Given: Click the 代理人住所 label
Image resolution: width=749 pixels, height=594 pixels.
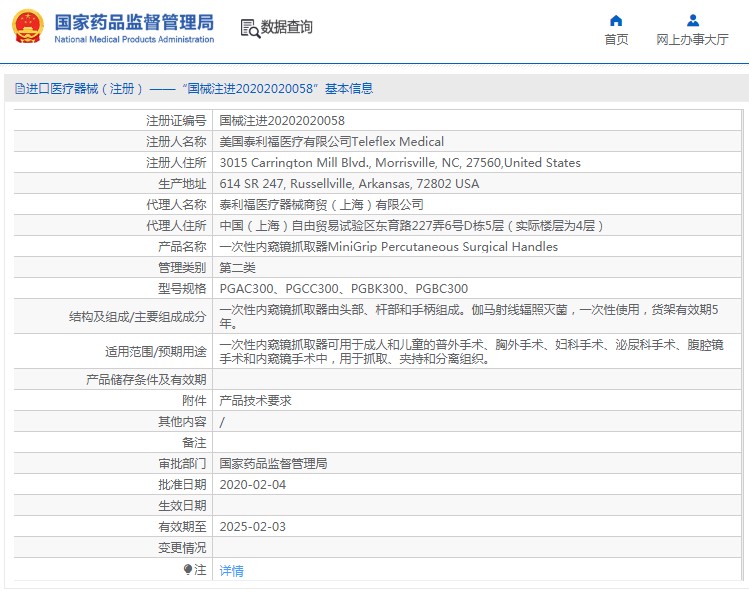Looking at the screenshot, I should point(176,226).
